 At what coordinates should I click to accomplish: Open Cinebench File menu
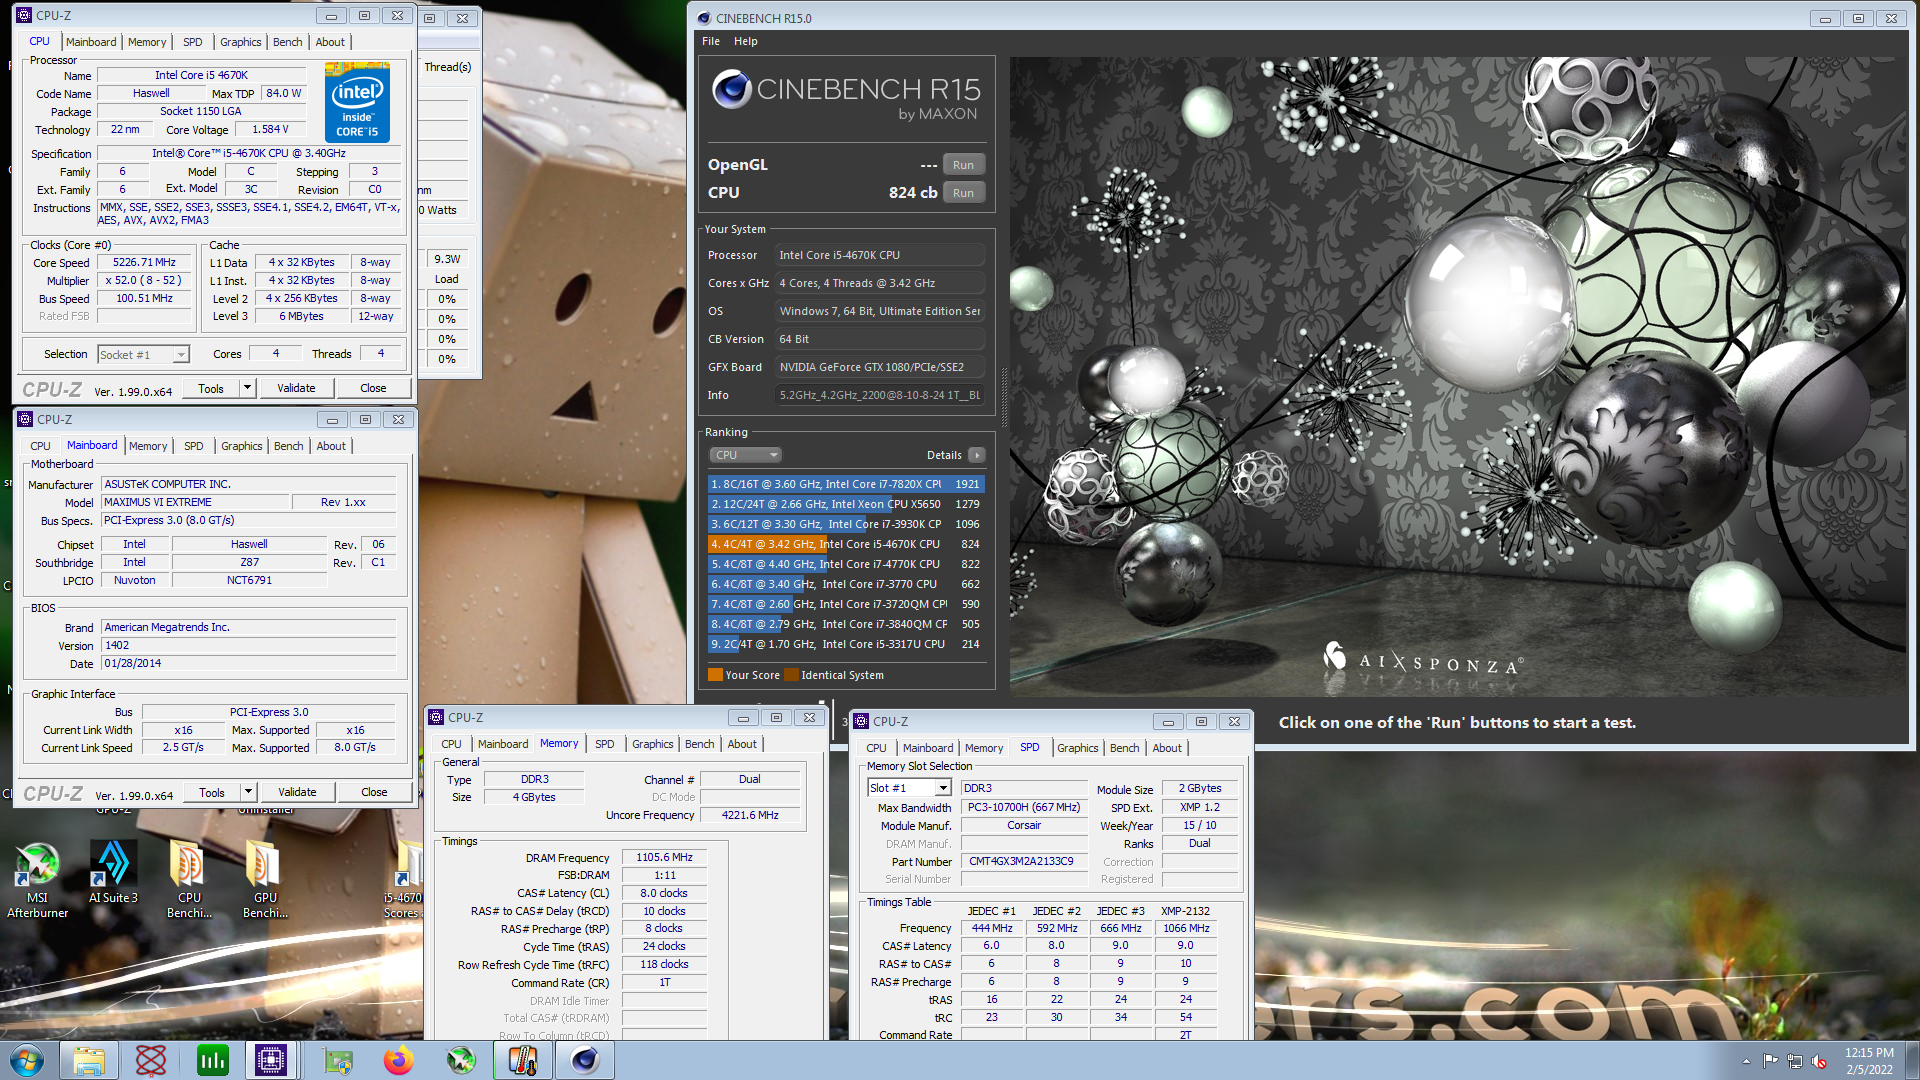(711, 41)
